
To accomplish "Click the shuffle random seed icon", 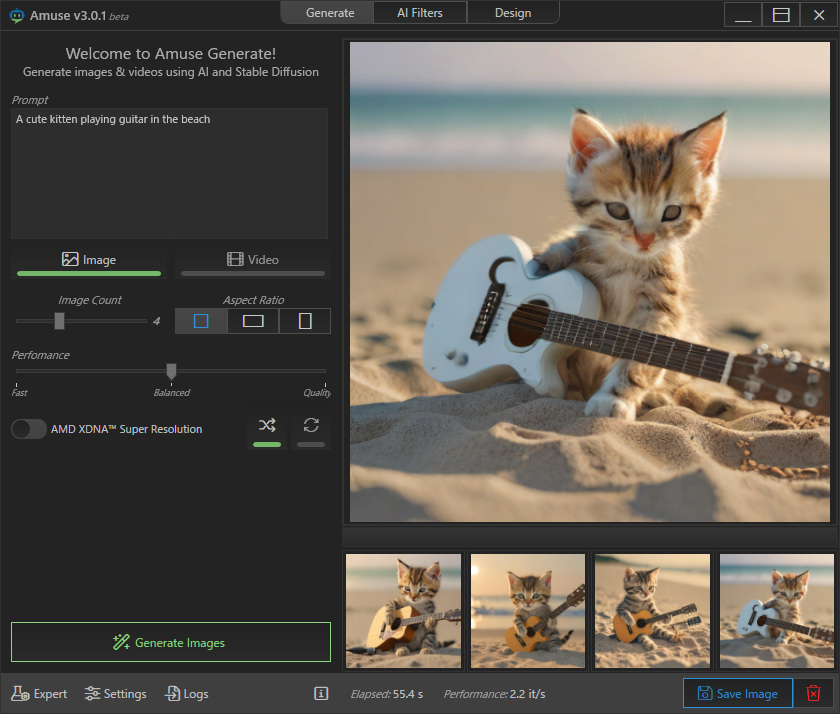I will 267,425.
